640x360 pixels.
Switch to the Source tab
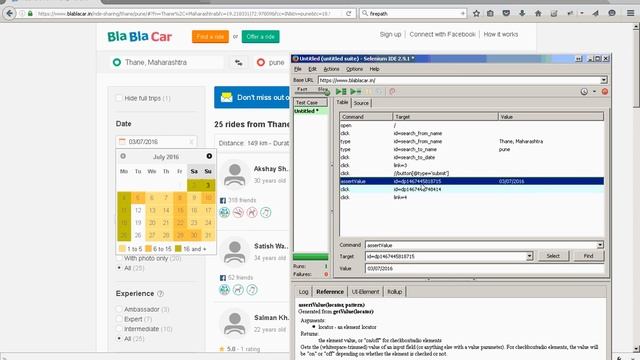pos(361,103)
